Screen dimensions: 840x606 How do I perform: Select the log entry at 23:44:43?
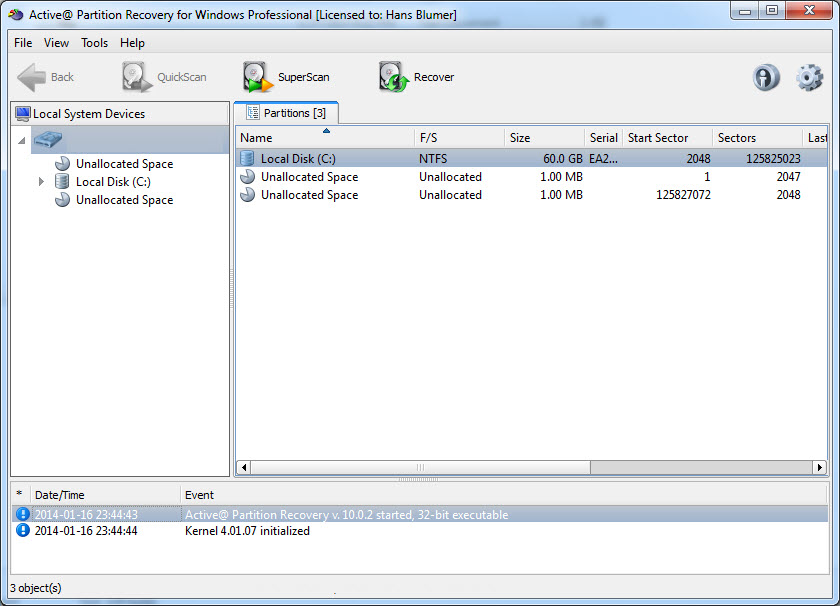tap(420, 514)
